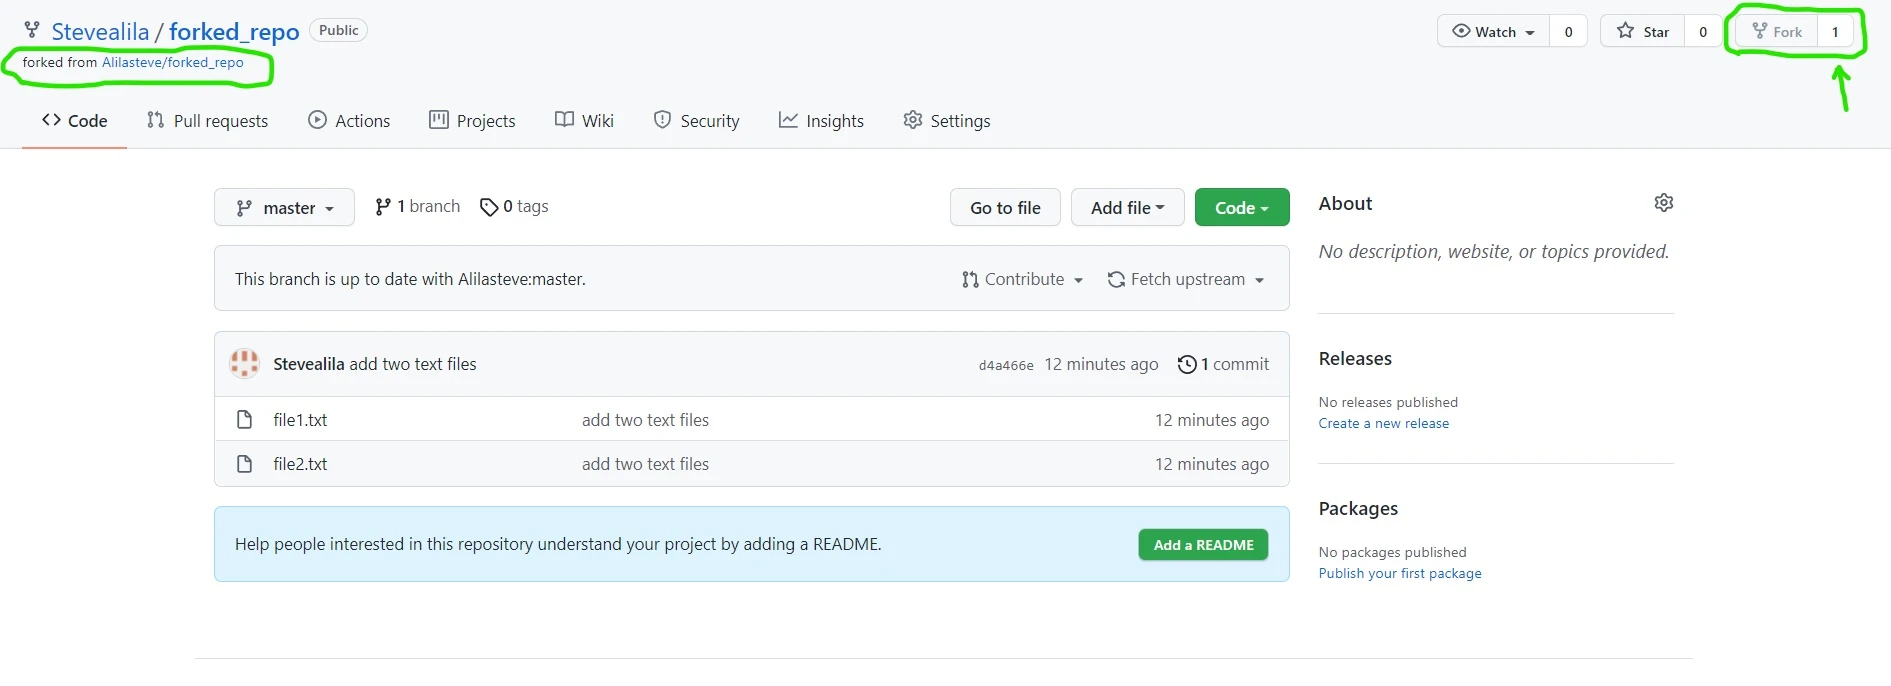Open latest commit message in header row
Screen dimensions: 1891x686
[413, 364]
